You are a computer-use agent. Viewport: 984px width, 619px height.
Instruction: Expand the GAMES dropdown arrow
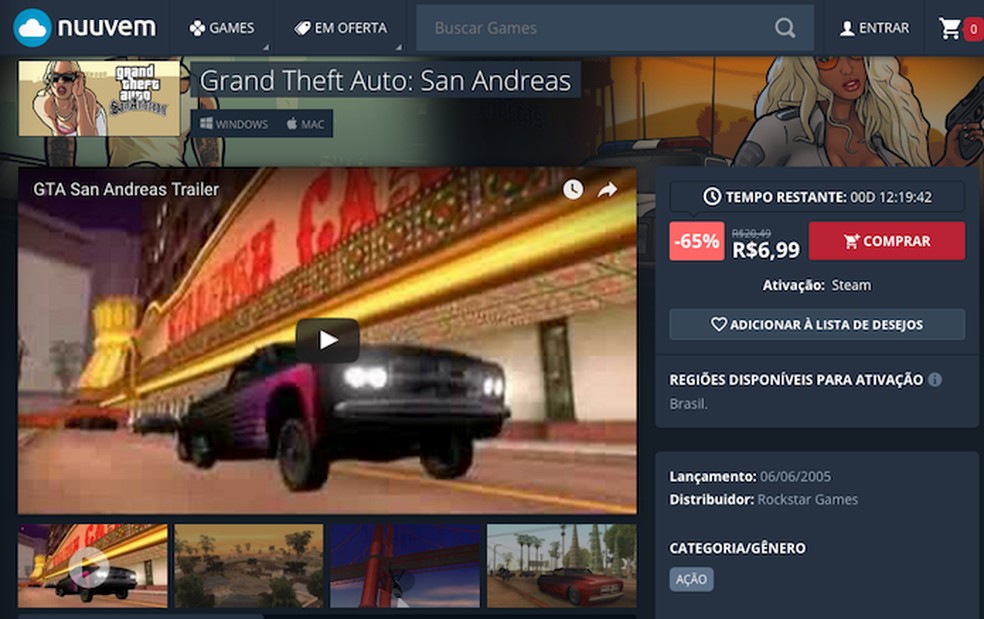tap(265, 47)
